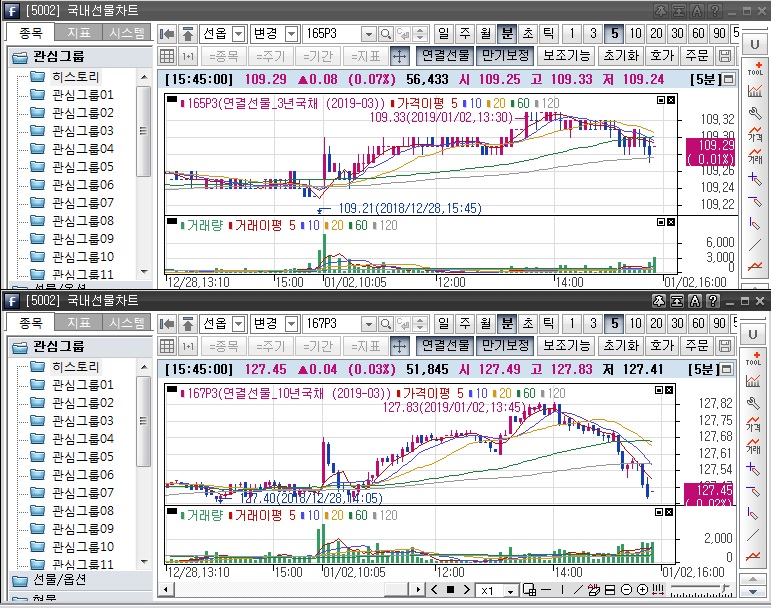Toggle the 만기보정 button in the bottom chart
This screenshot has height=608, width=771.
pyautogui.click(x=503, y=346)
